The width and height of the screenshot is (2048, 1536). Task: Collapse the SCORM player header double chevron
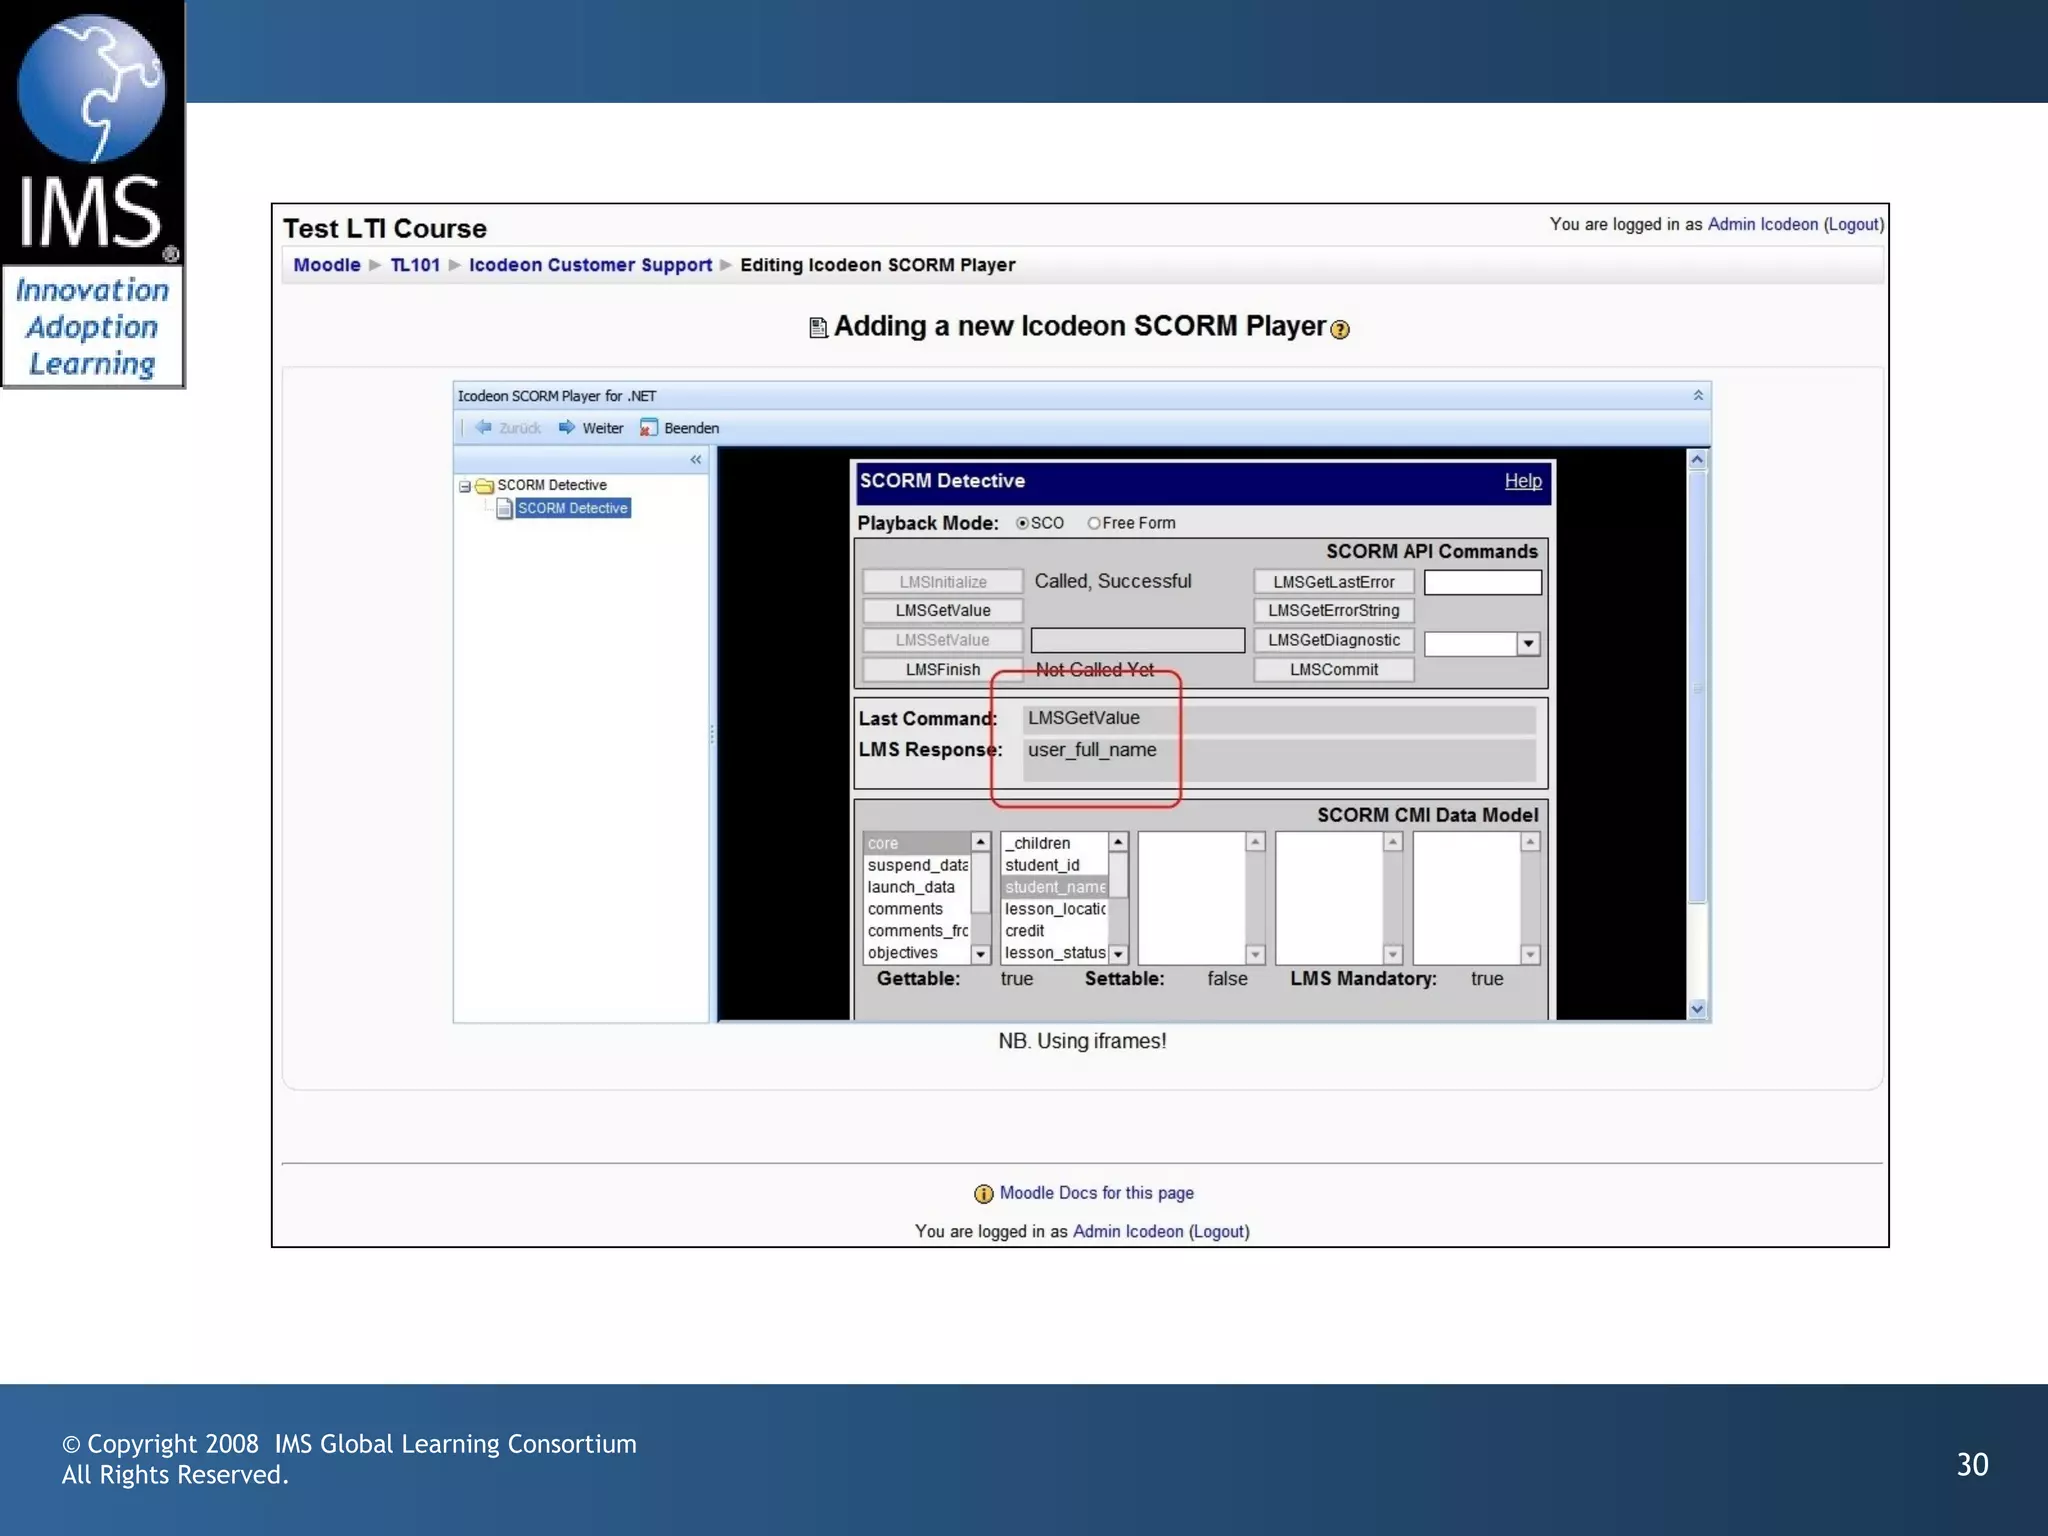click(1698, 395)
